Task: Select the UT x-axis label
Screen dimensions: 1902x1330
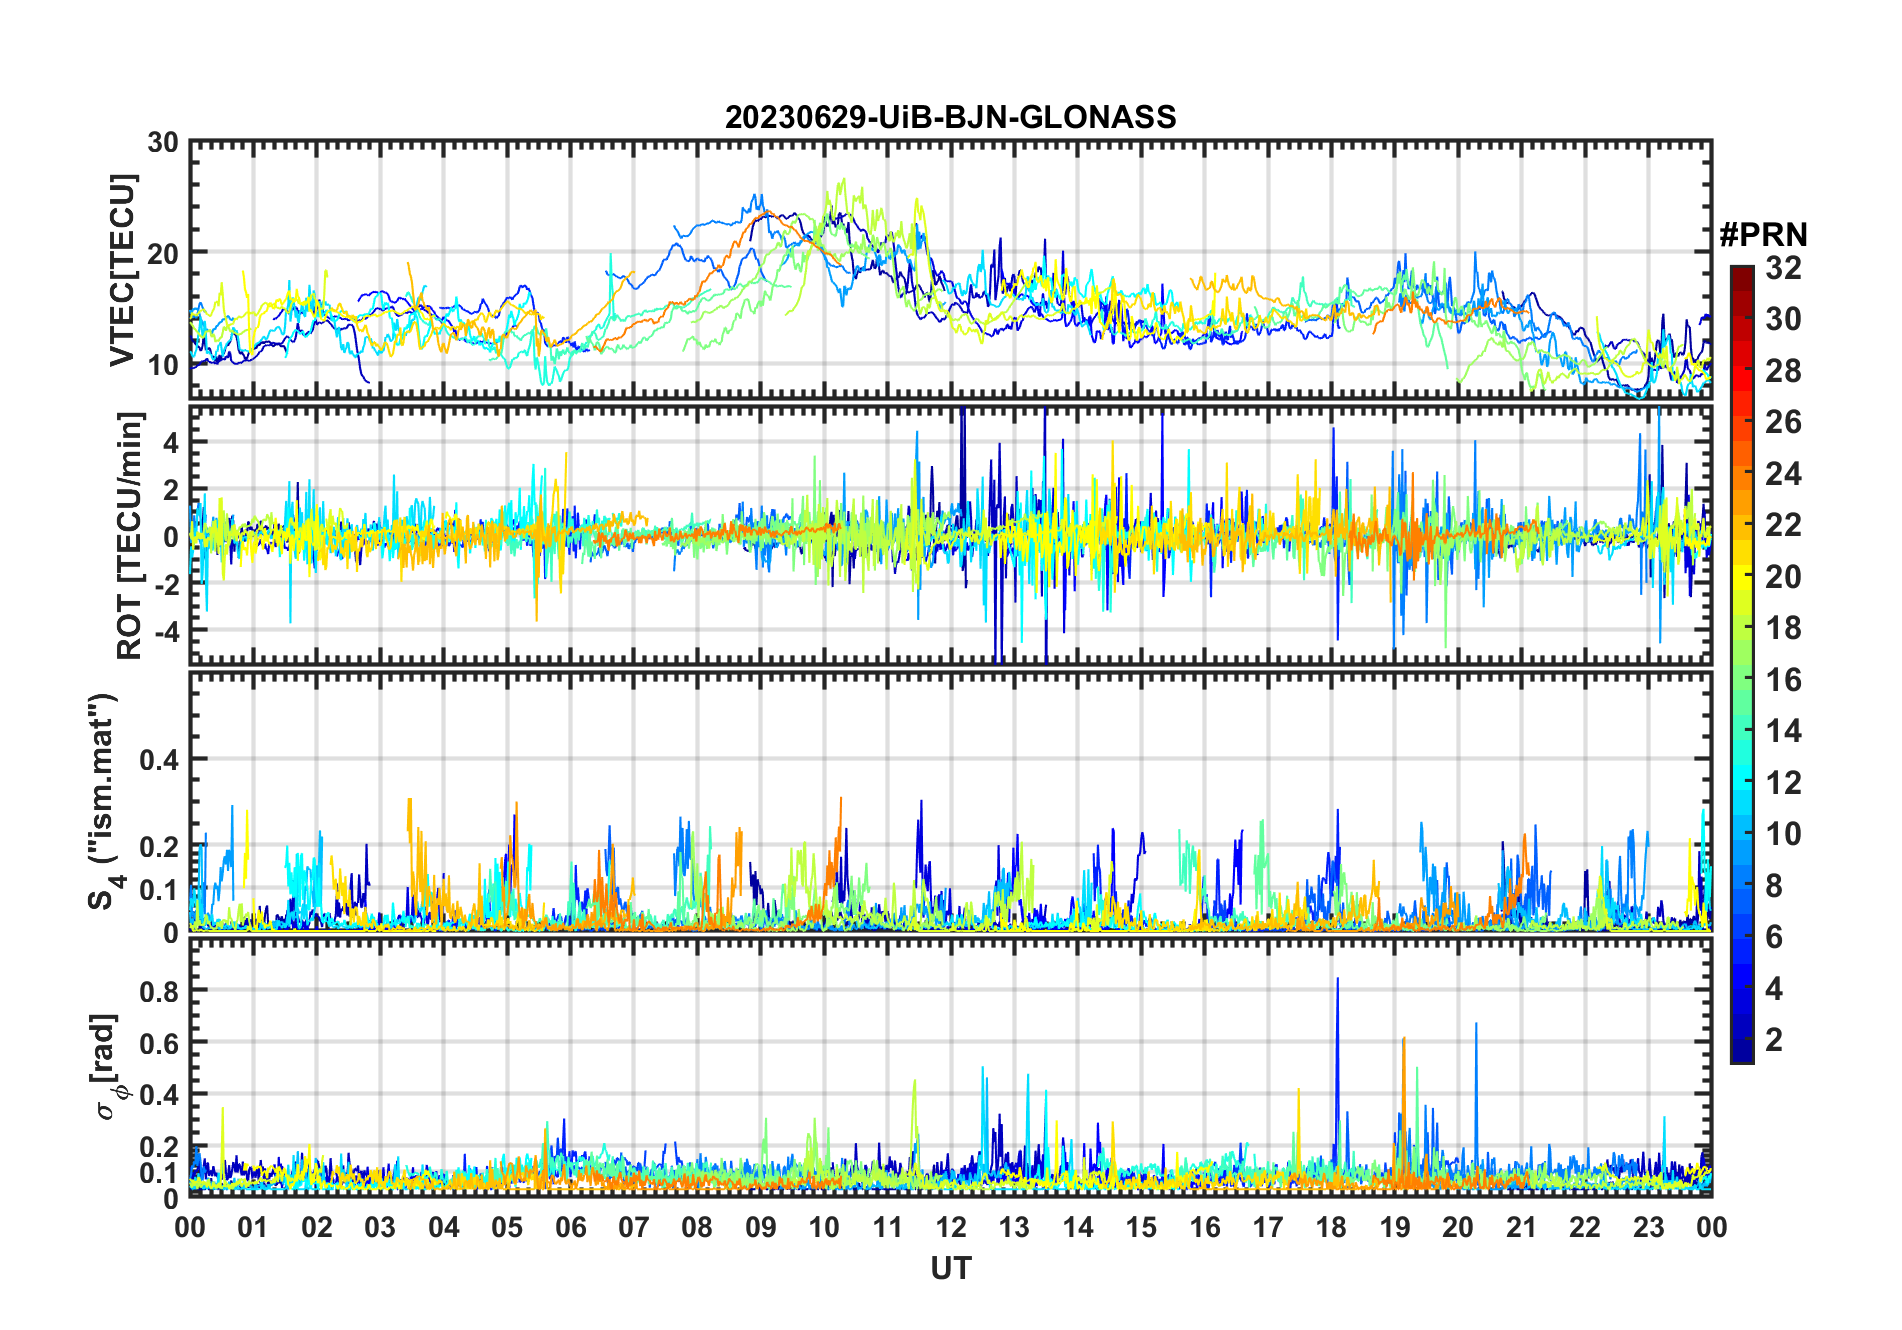Action: pos(950,1269)
